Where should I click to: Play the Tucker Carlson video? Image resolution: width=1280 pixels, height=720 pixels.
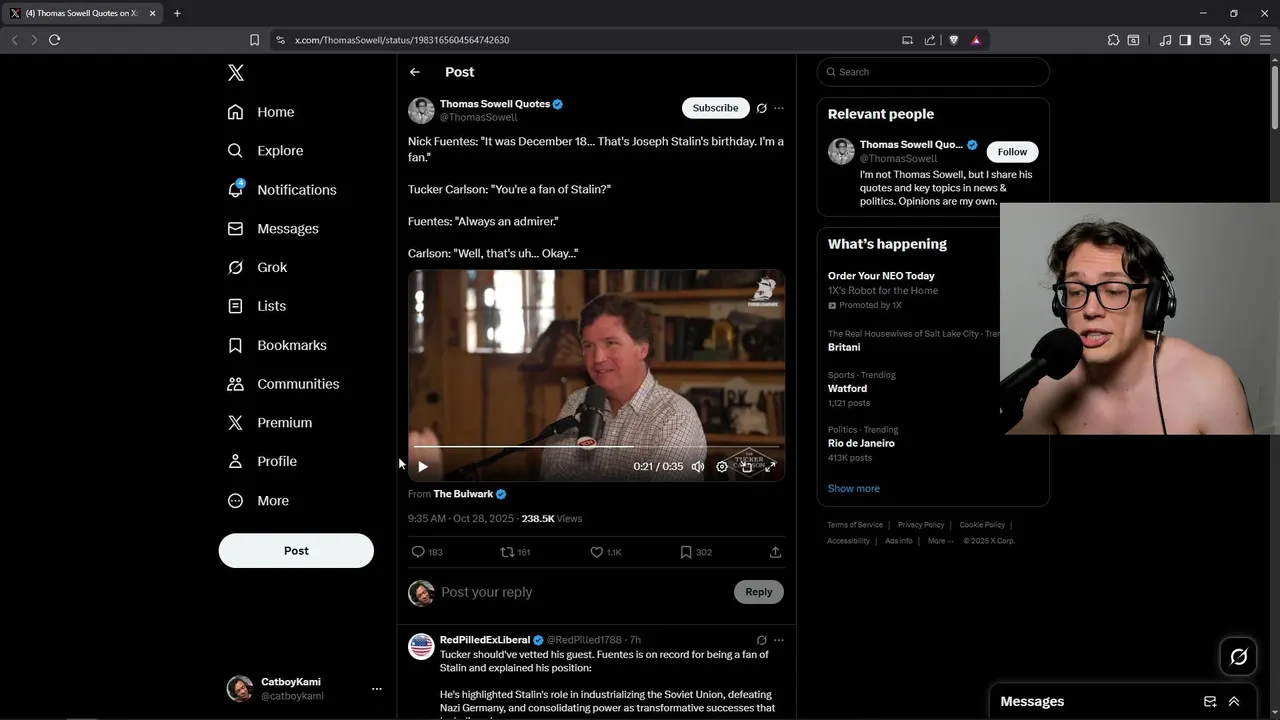point(423,466)
